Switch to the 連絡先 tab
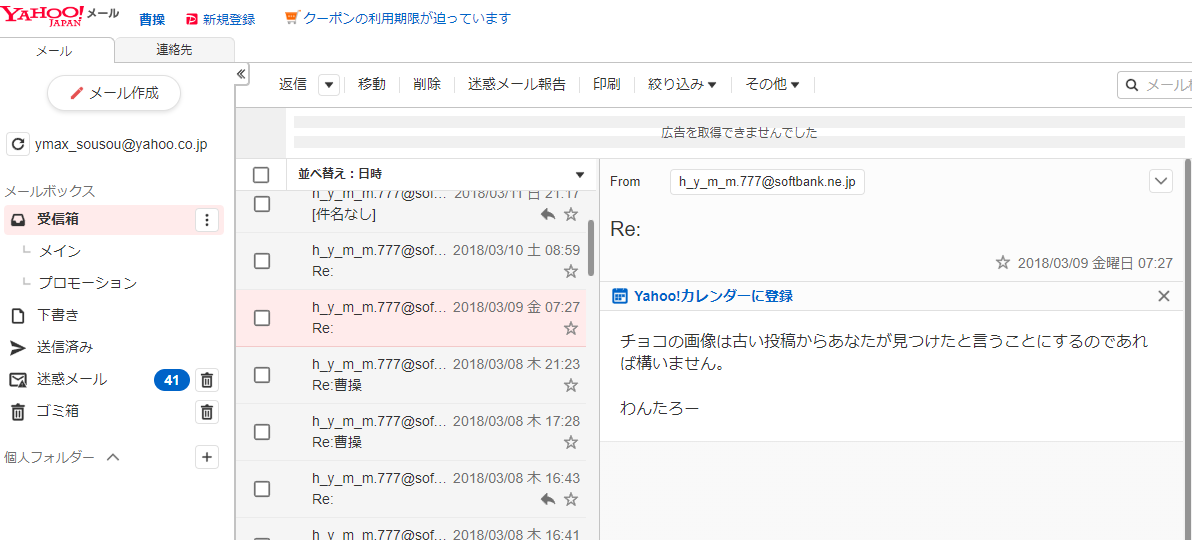Viewport: 1192px width, 540px height. coord(174,49)
